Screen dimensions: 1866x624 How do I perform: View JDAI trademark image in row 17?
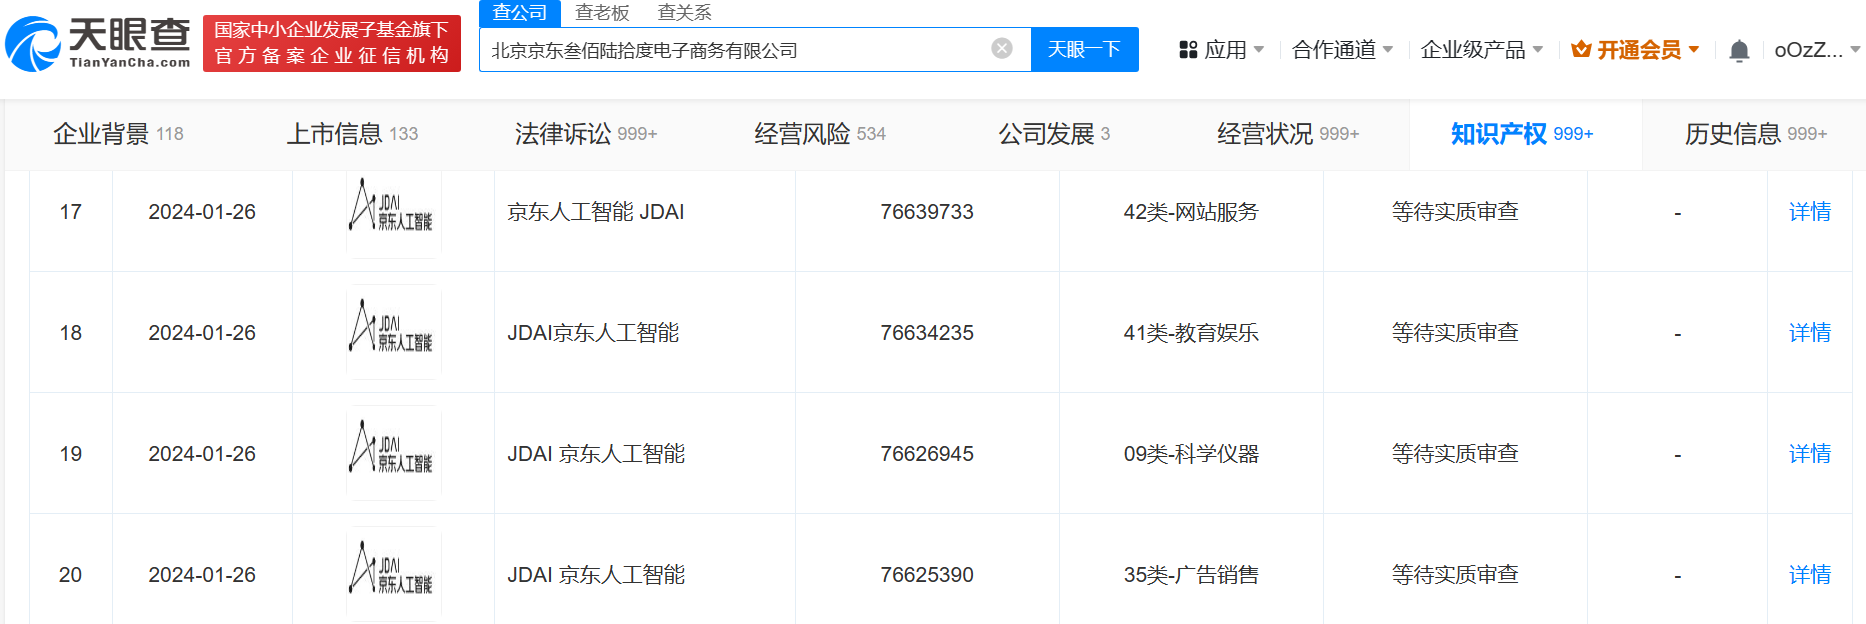click(x=393, y=212)
